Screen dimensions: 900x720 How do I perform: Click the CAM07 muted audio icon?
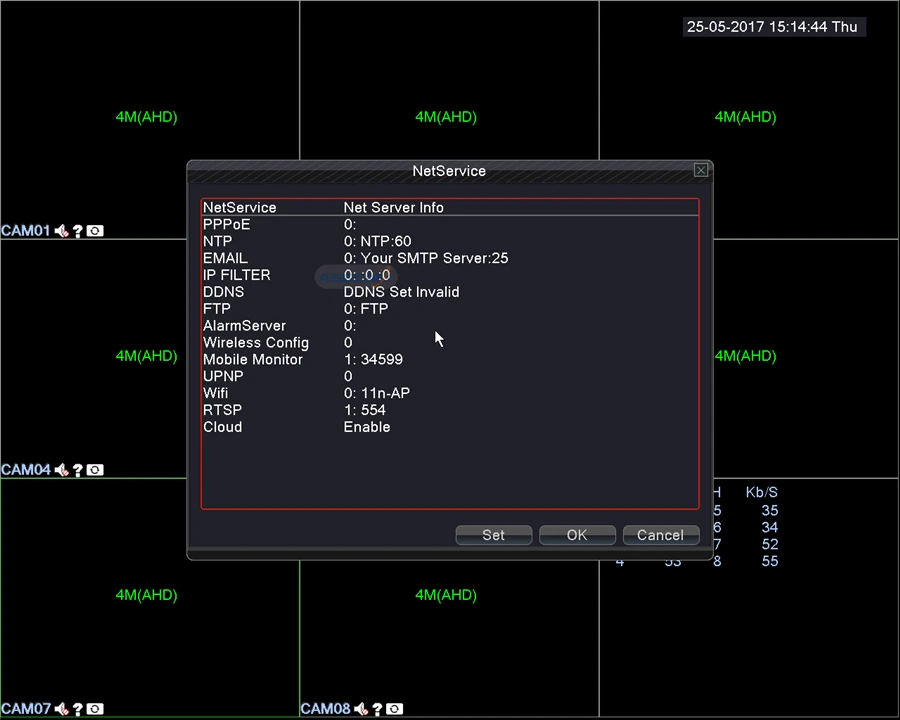click(61, 709)
